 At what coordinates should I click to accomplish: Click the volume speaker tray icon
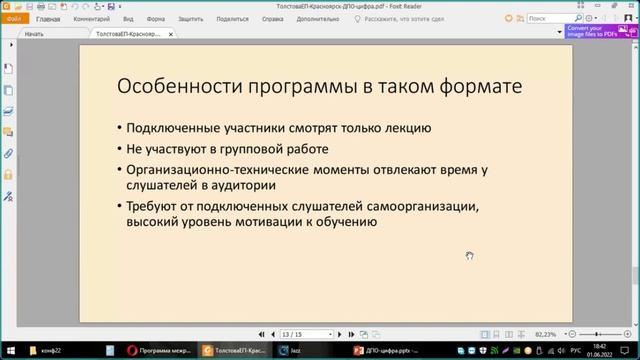tap(561, 351)
